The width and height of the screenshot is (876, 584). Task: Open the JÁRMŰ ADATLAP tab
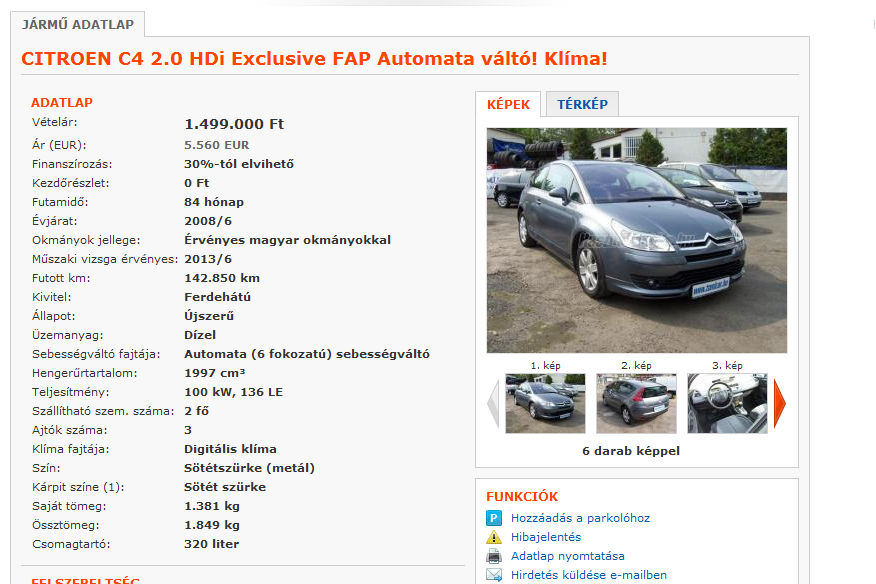[x=78, y=25]
